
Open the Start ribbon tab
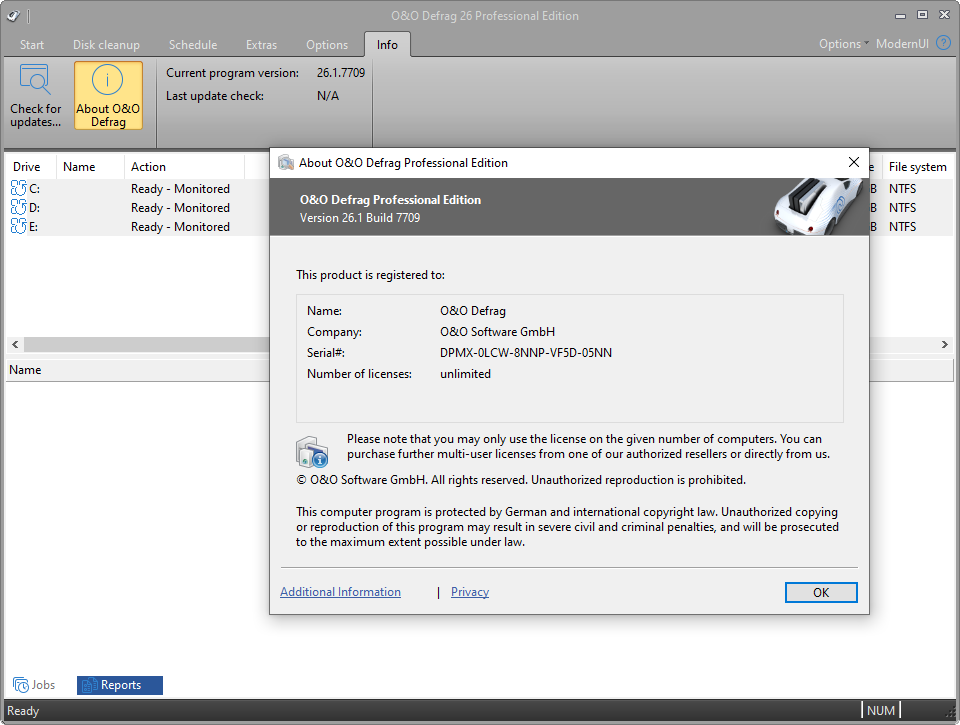tap(32, 45)
